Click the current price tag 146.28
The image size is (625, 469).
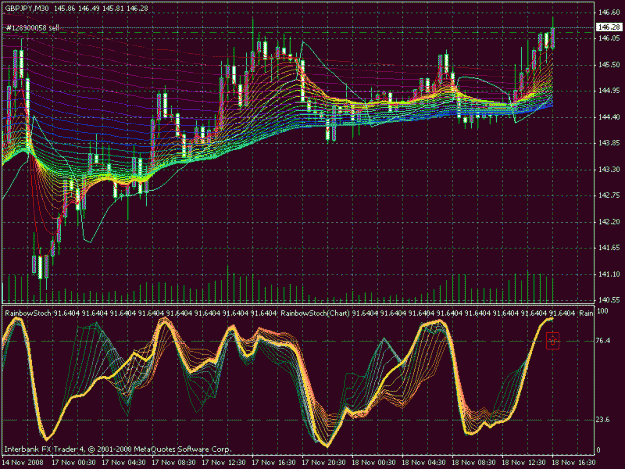click(609, 27)
